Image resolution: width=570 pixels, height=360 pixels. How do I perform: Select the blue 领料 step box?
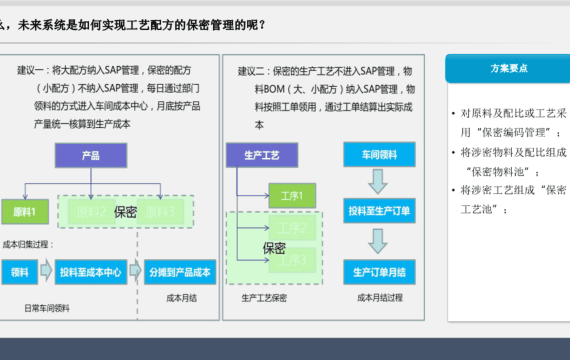click(x=20, y=272)
